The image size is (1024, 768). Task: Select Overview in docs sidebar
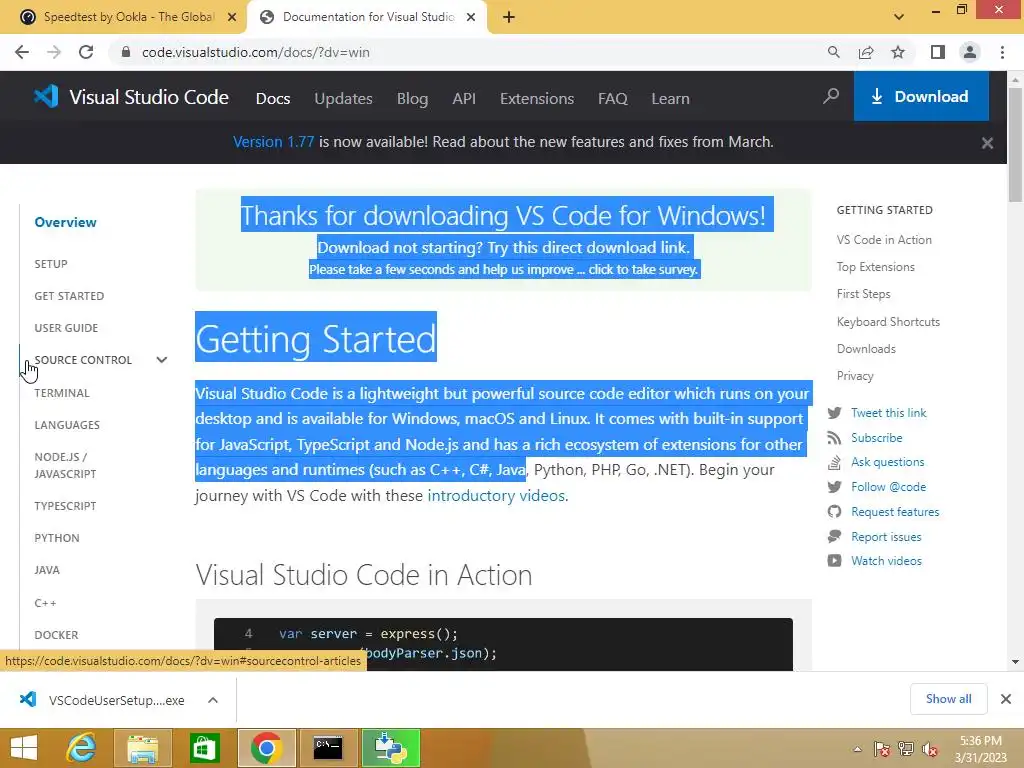click(65, 222)
